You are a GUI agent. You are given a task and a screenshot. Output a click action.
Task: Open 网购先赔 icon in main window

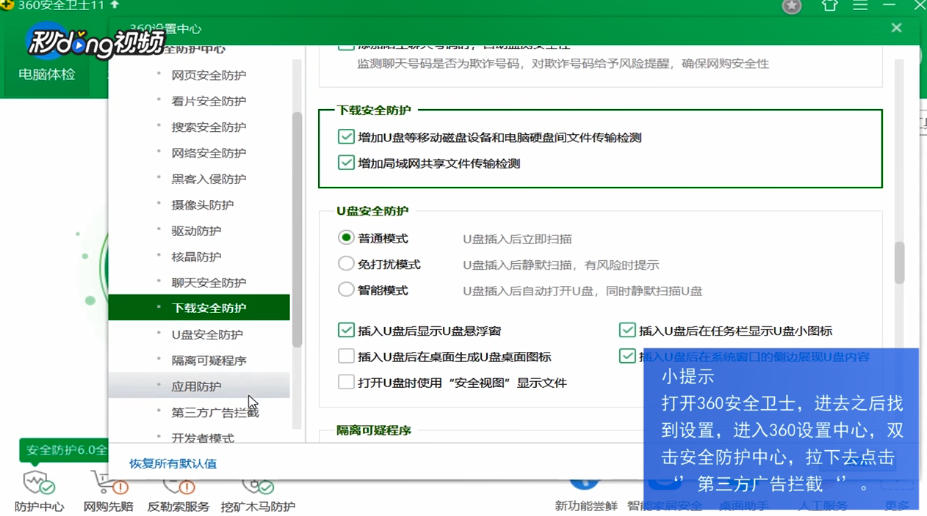[108, 492]
